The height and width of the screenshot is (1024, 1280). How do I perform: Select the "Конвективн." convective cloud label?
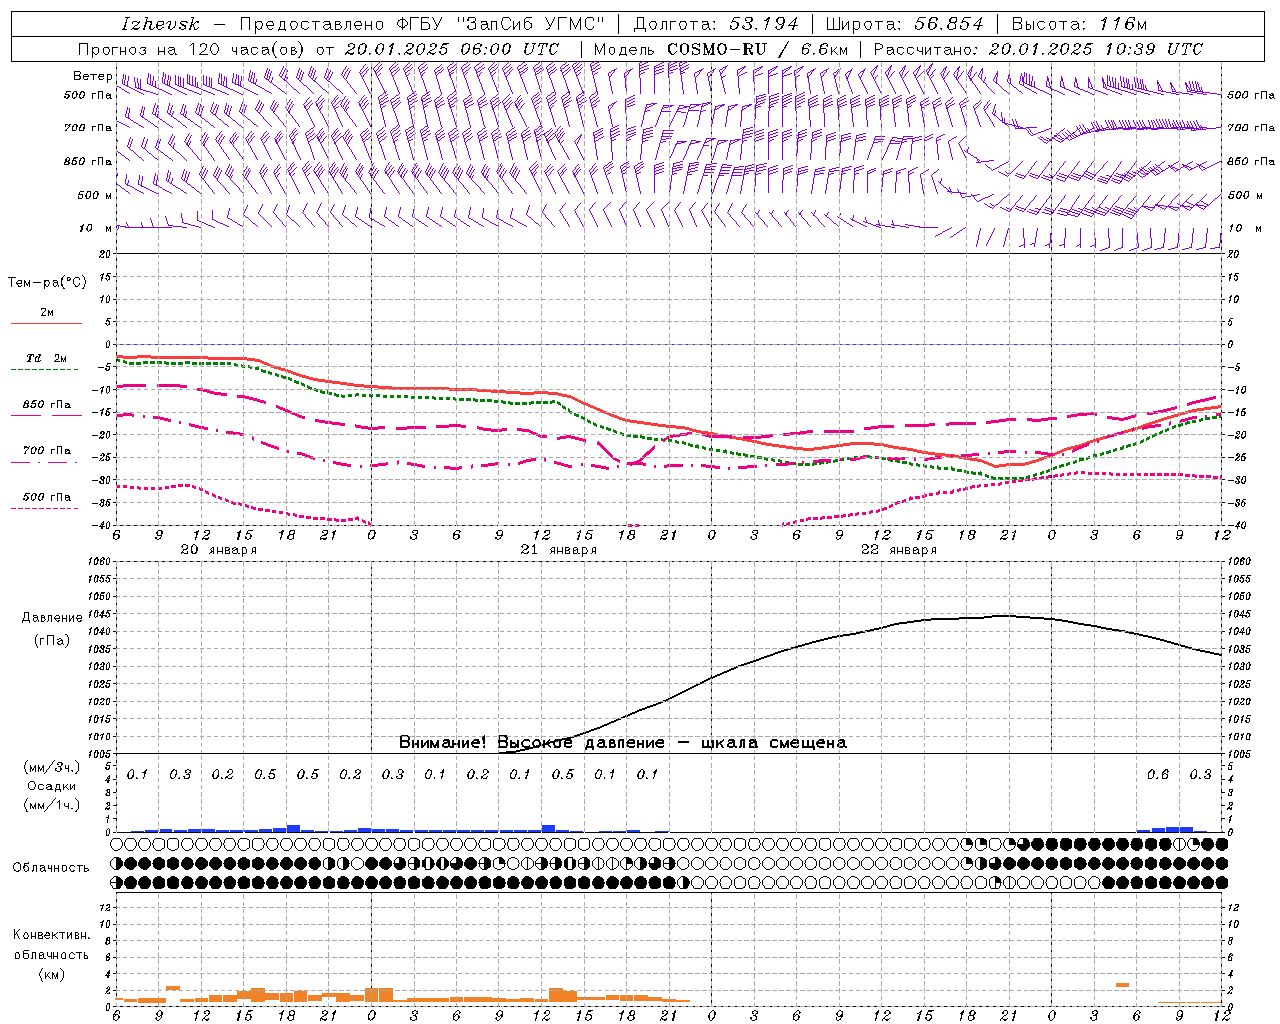[x=51, y=935]
